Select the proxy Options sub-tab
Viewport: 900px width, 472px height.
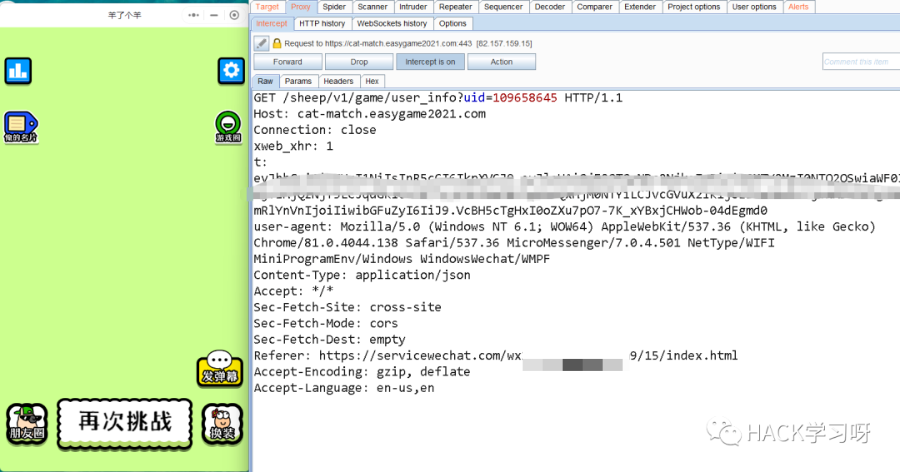pyautogui.click(x=453, y=24)
